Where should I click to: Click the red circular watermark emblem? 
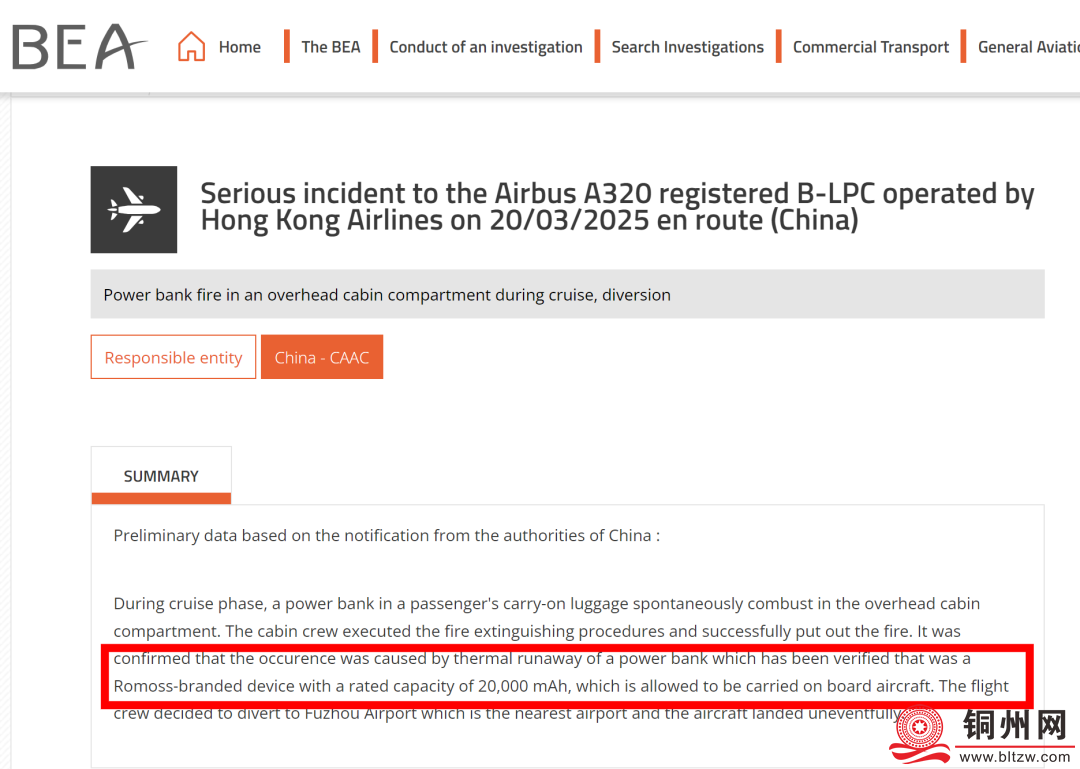(x=920, y=729)
